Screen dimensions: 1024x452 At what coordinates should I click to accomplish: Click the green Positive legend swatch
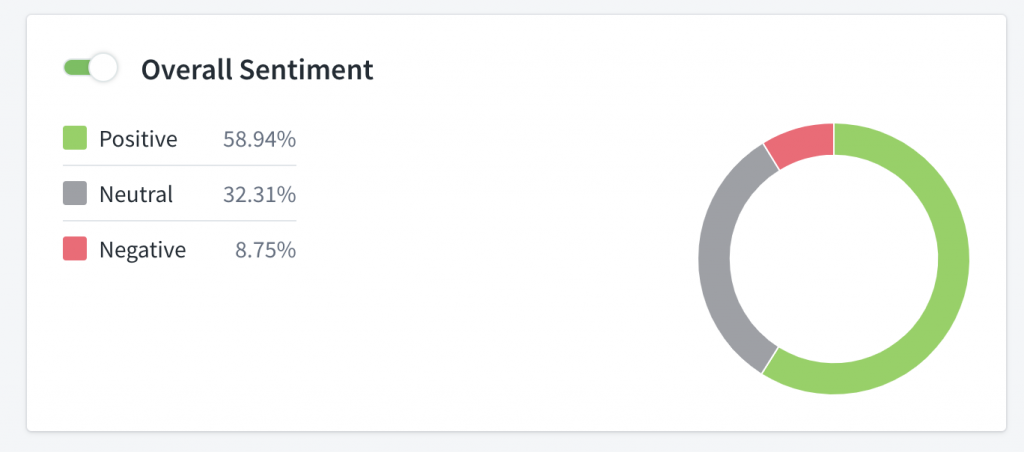(75, 138)
